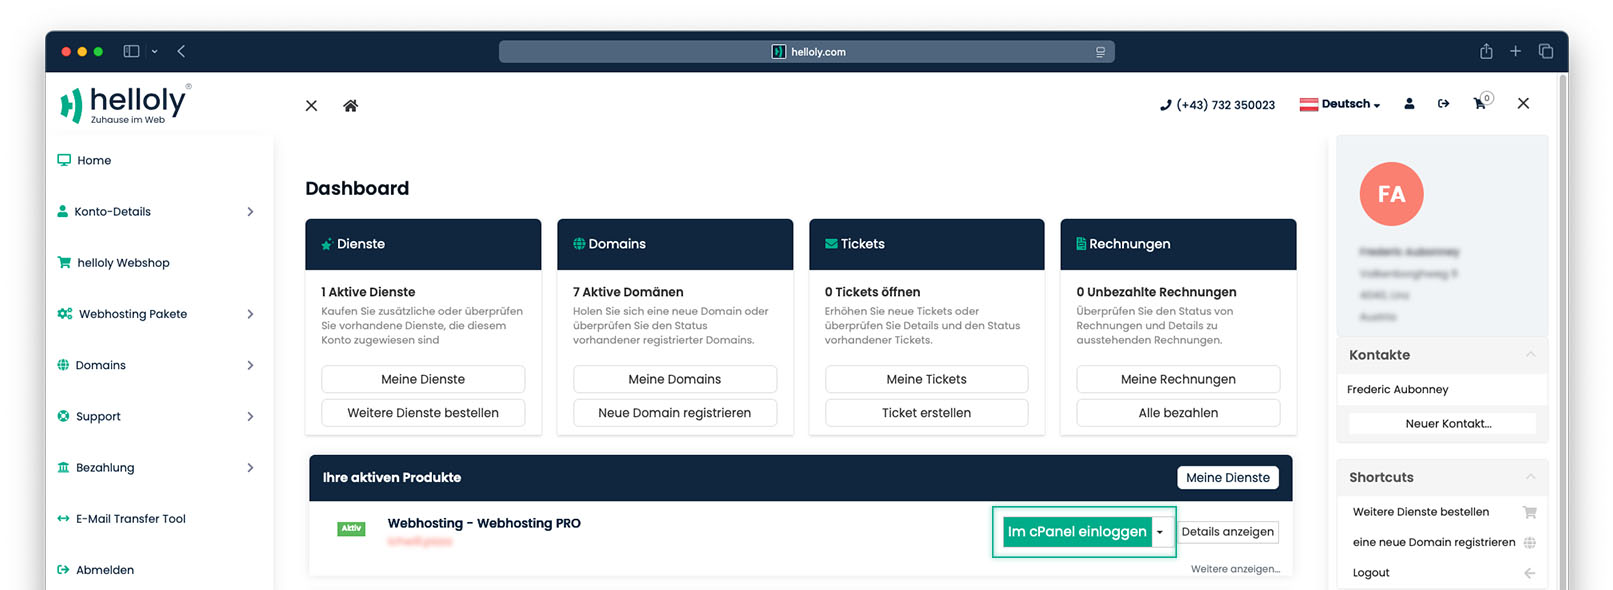
Task: Click the home icon in top bar
Action: click(350, 106)
